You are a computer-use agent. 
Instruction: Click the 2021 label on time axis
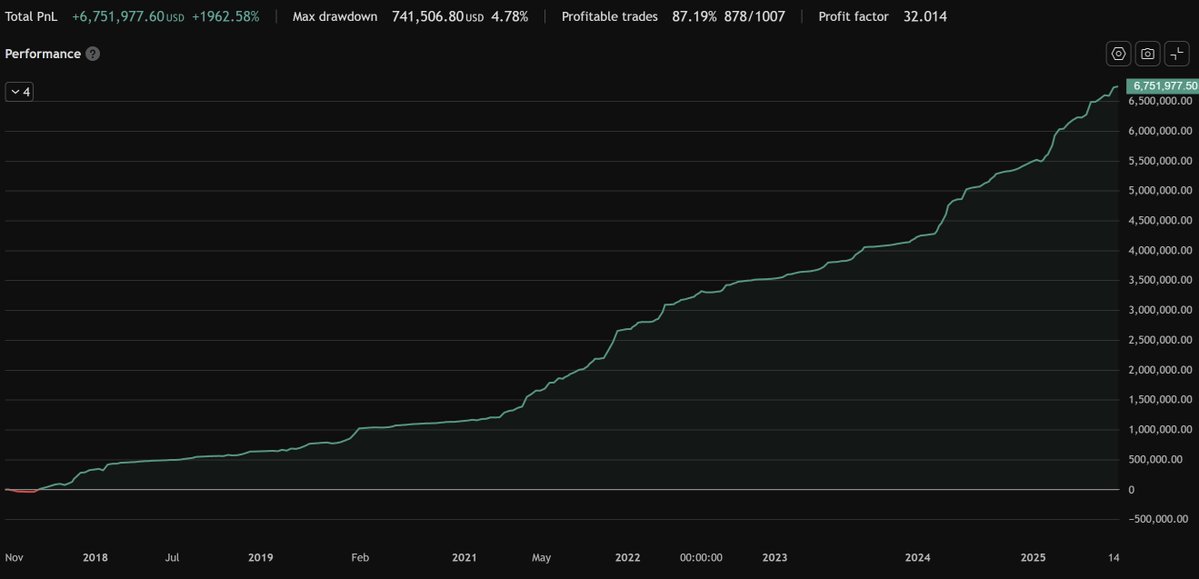click(464, 558)
